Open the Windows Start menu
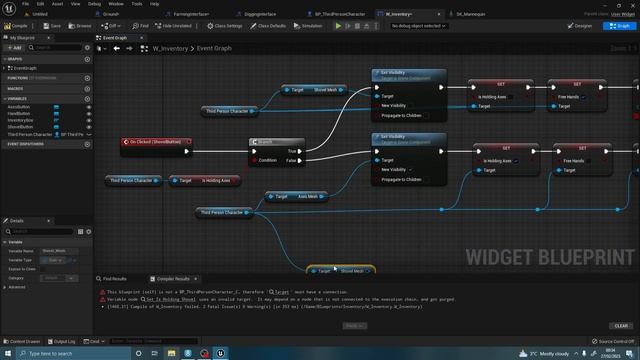 pos(8,353)
